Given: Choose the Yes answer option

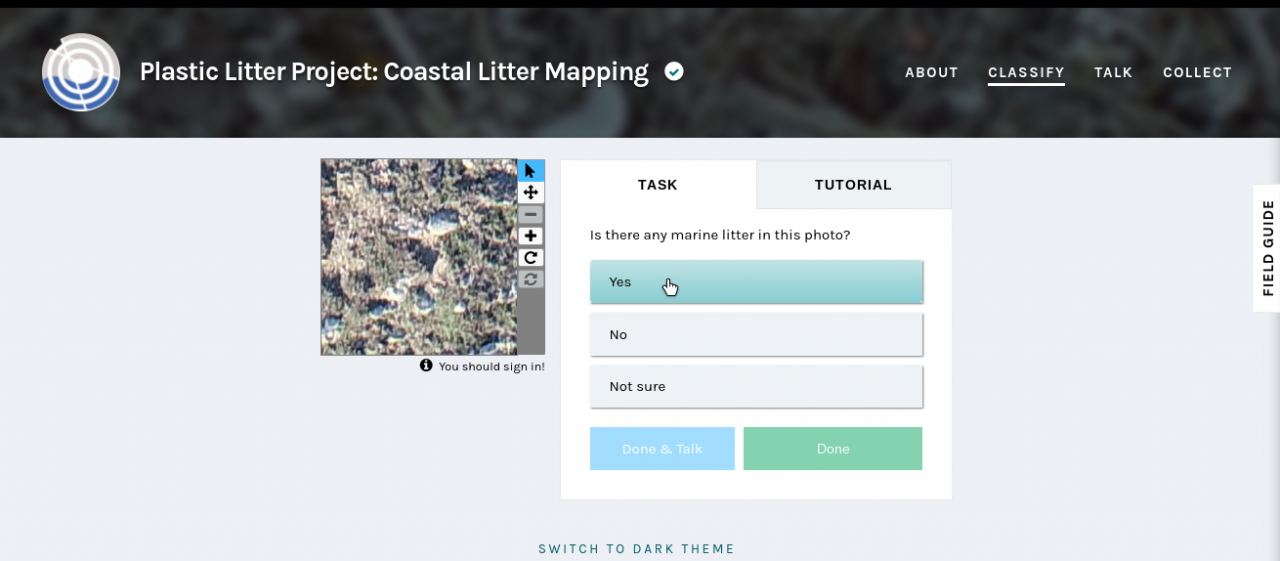Looking at the screenshot, I should click(756, 282).
